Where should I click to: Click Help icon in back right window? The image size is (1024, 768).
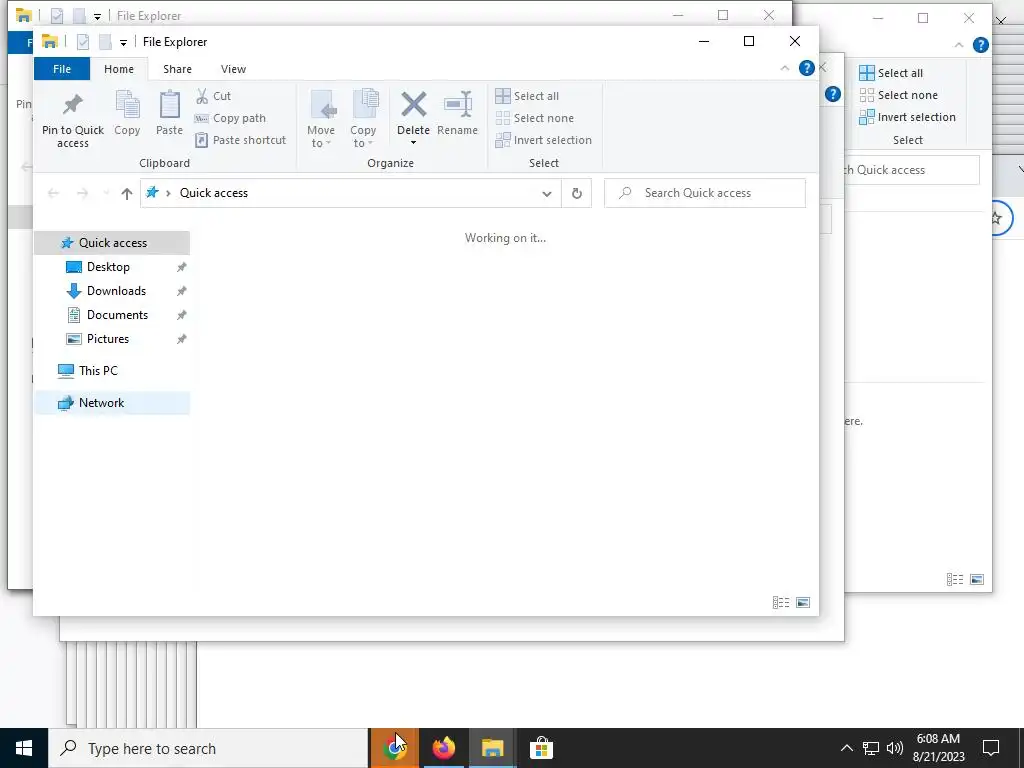pos(980,45)
